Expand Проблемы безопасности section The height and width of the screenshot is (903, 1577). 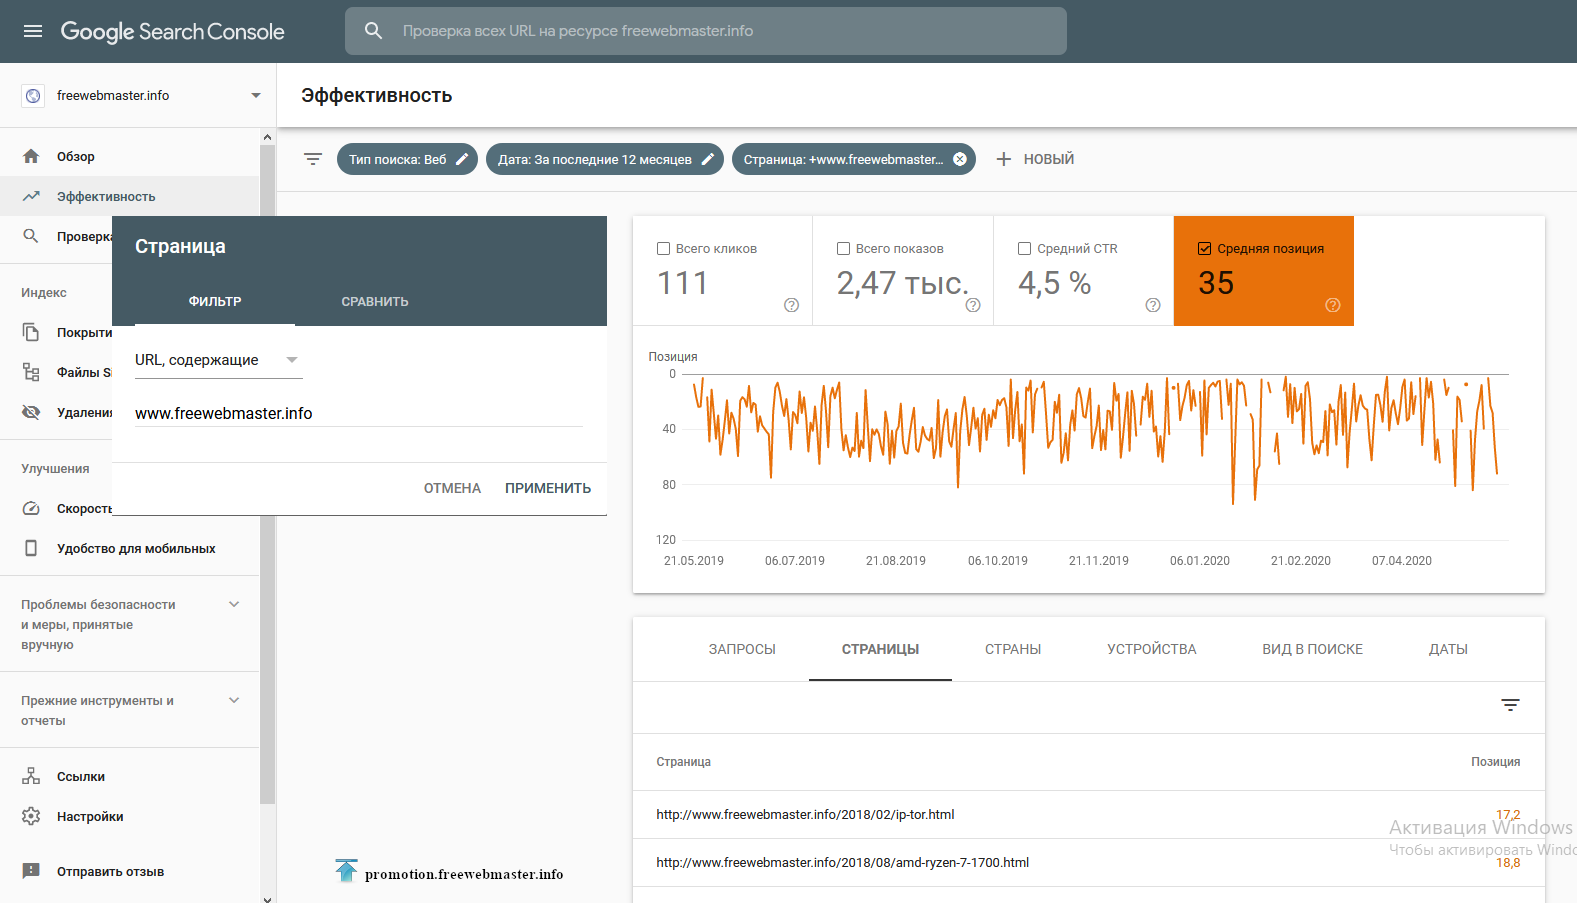[x=234, y=604]
